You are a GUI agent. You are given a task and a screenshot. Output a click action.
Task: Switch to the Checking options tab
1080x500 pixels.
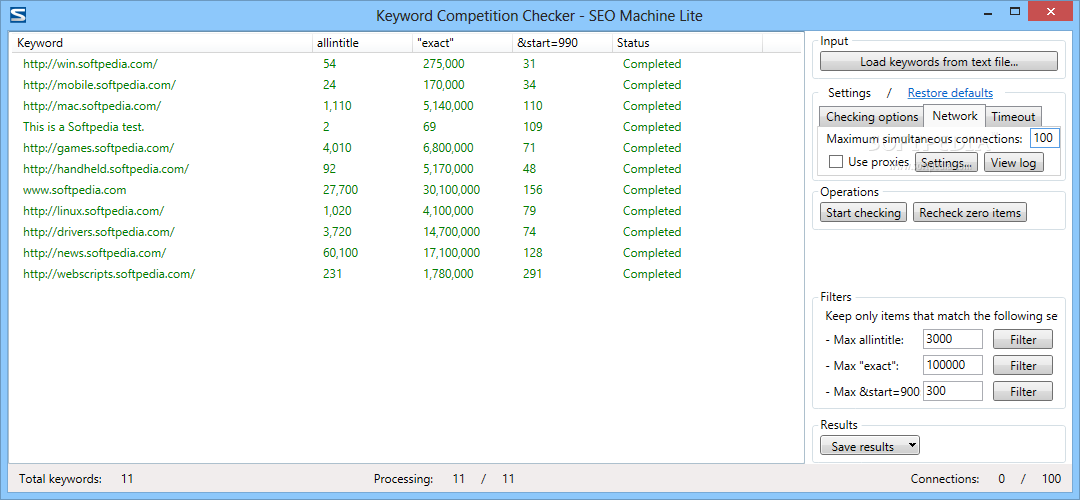tap(871, 116)
